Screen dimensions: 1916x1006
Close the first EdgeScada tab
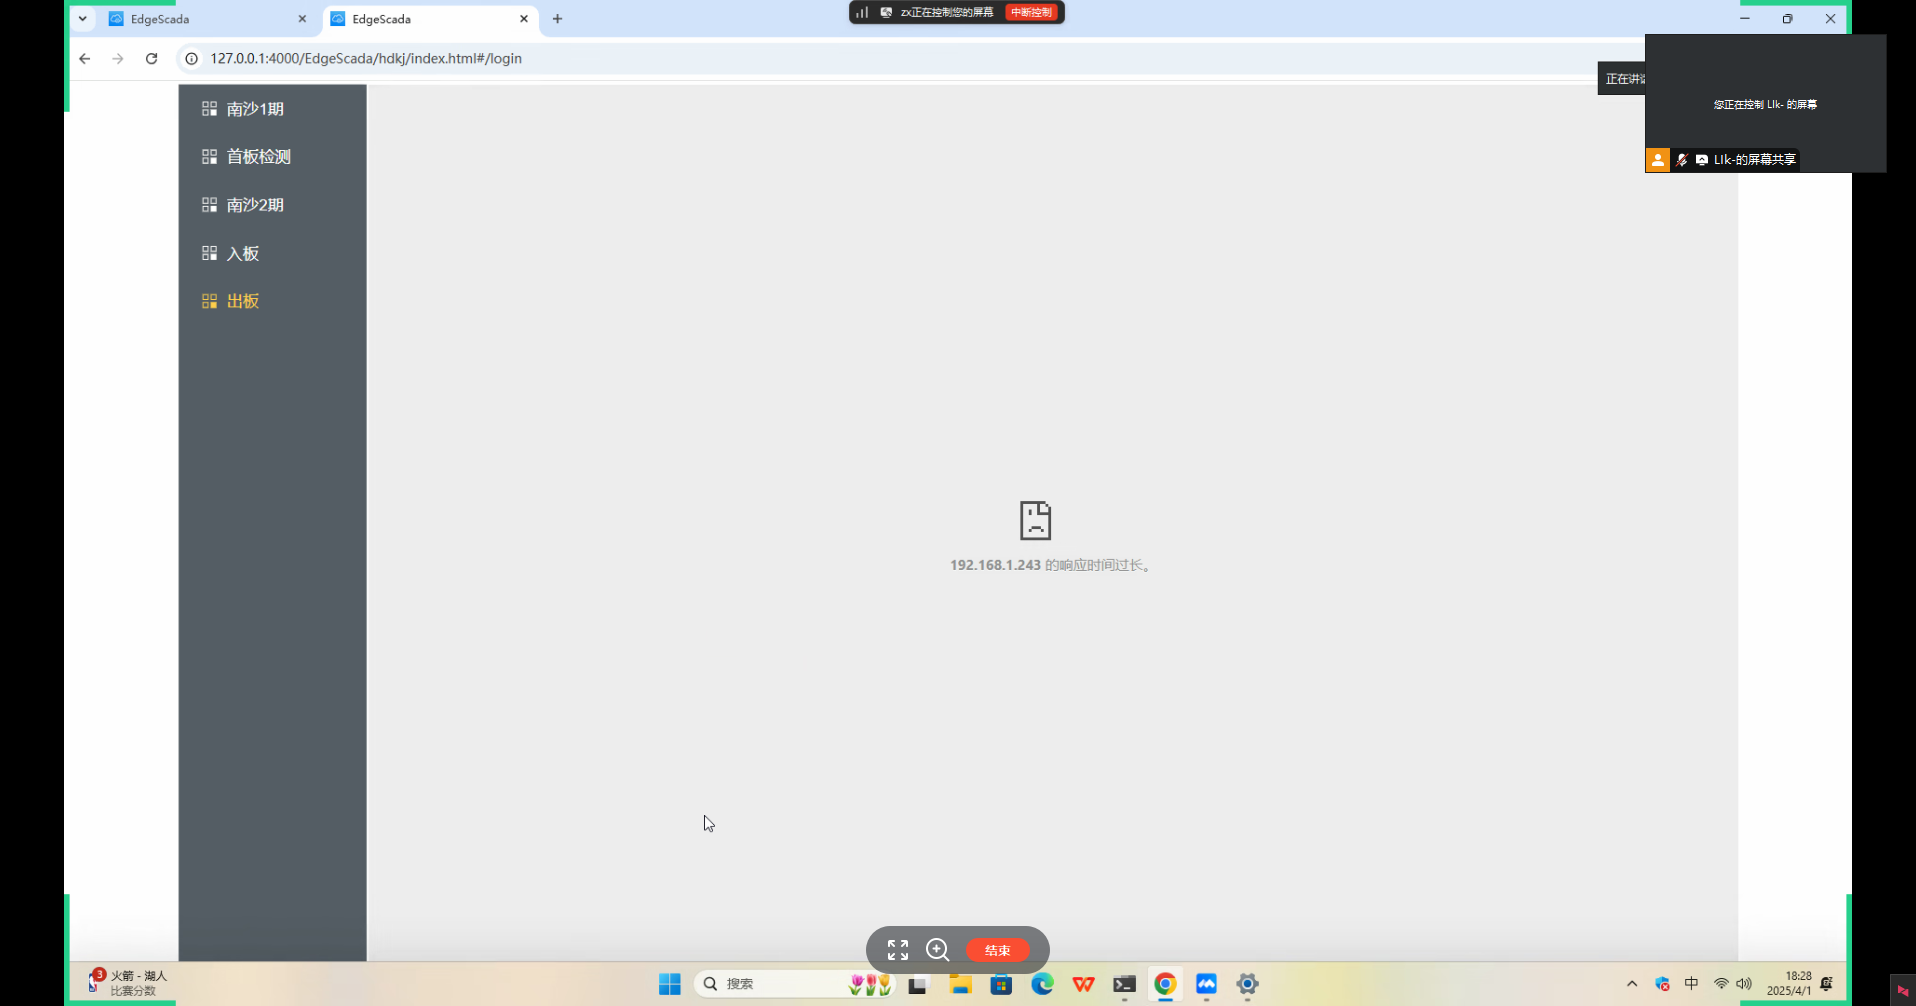[x=302, y=19]
